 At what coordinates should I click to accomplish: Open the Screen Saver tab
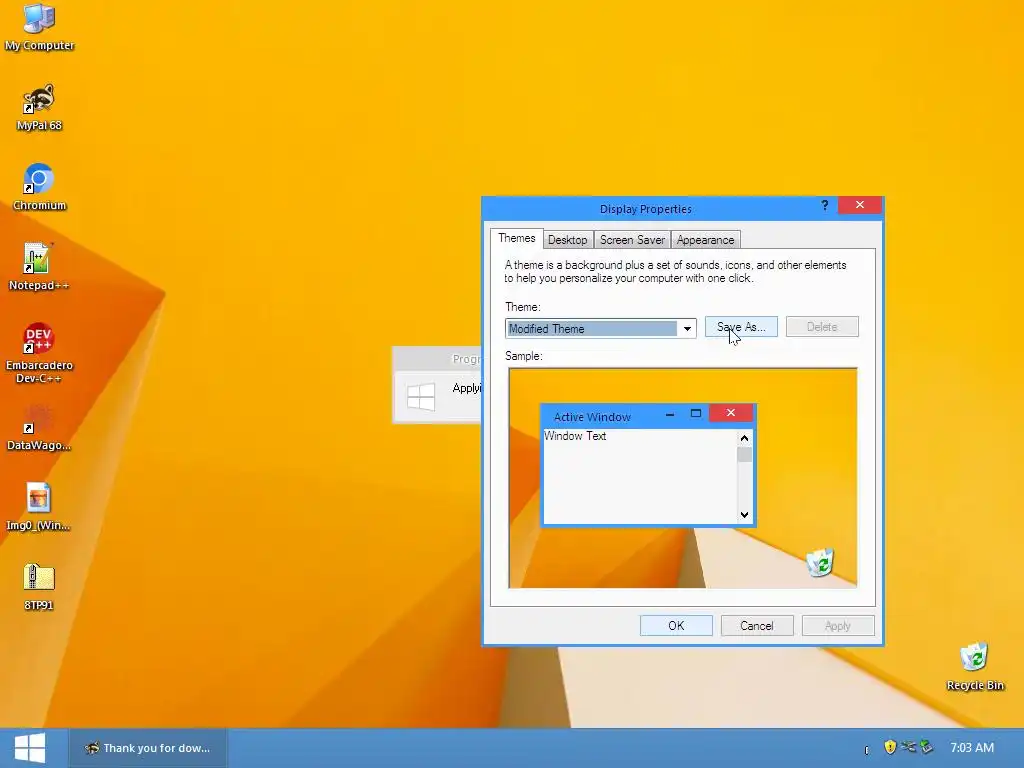point(632,240)
